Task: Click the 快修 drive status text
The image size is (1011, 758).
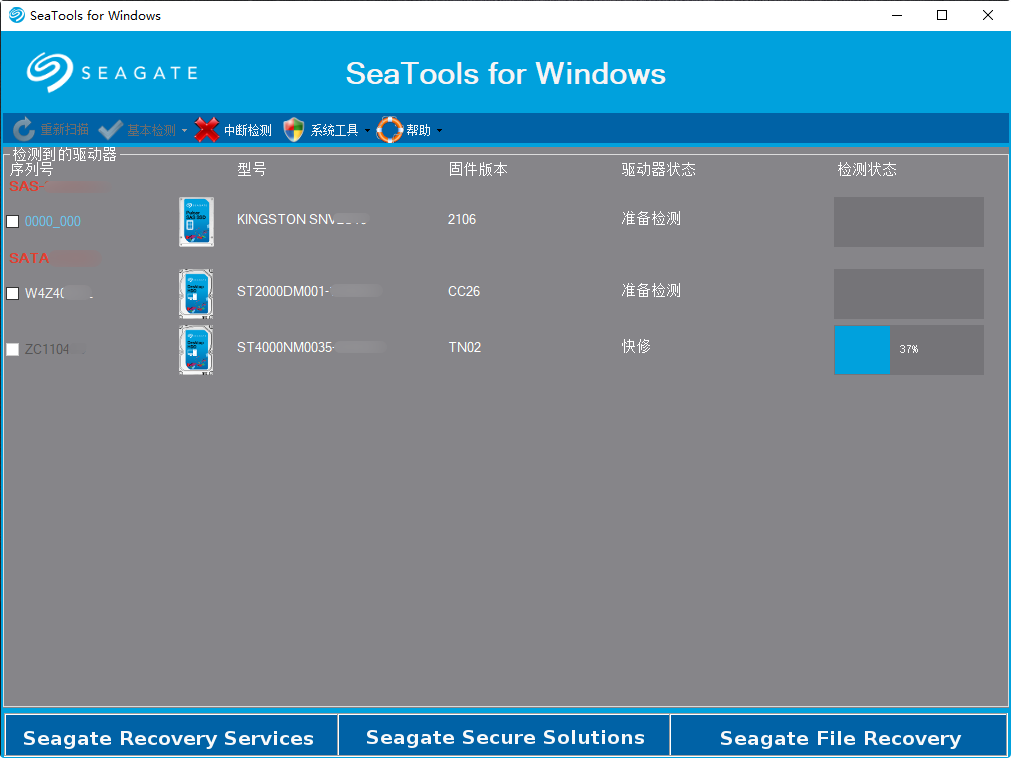Action: coord(636,346)
